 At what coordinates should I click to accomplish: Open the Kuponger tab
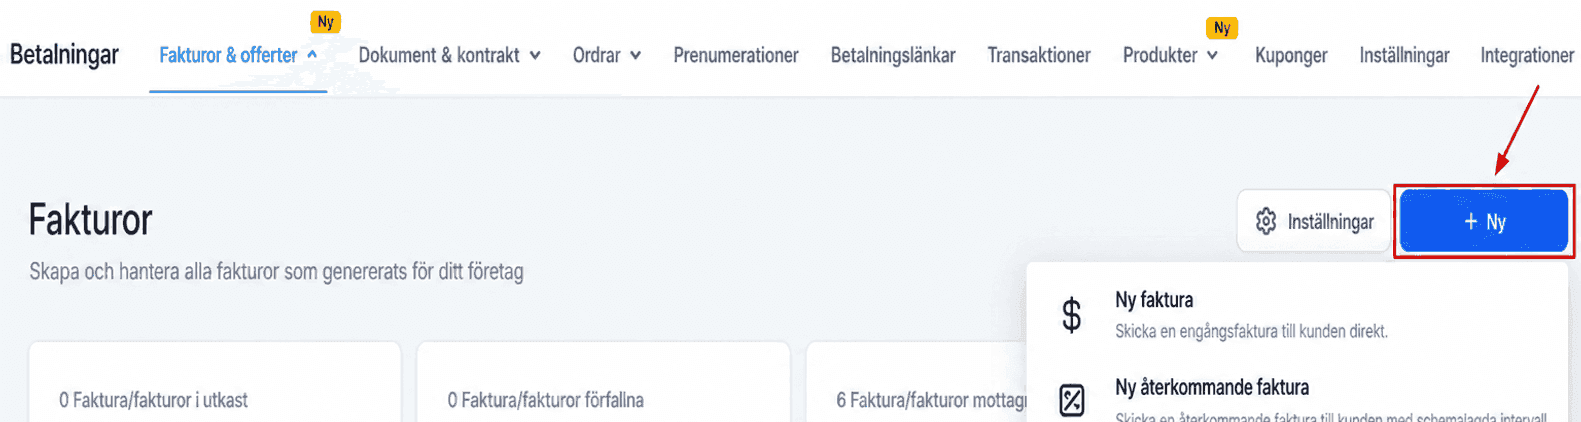(x=1291, y=55)
